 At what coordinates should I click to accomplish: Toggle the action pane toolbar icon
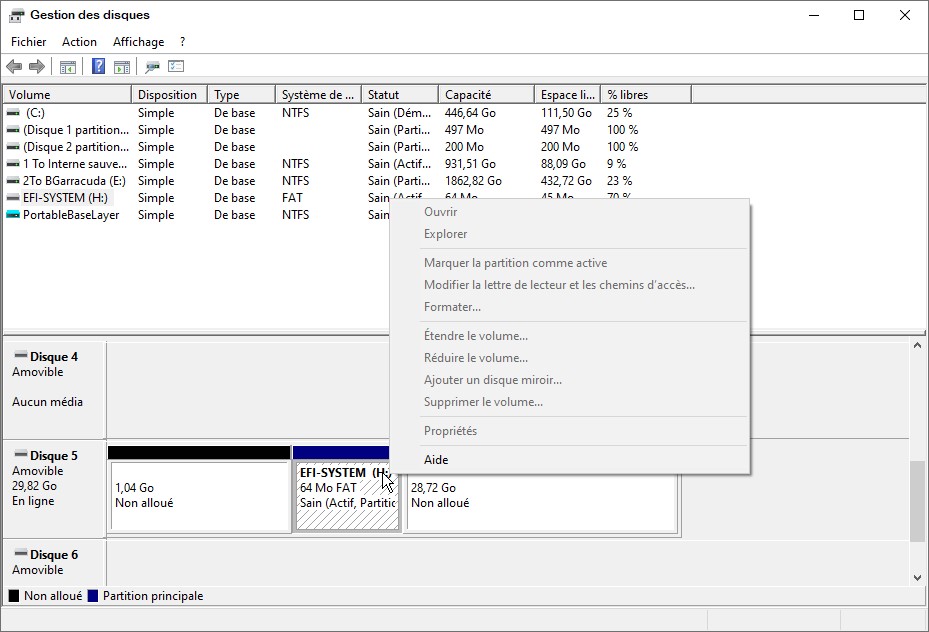tap(122, 67)
